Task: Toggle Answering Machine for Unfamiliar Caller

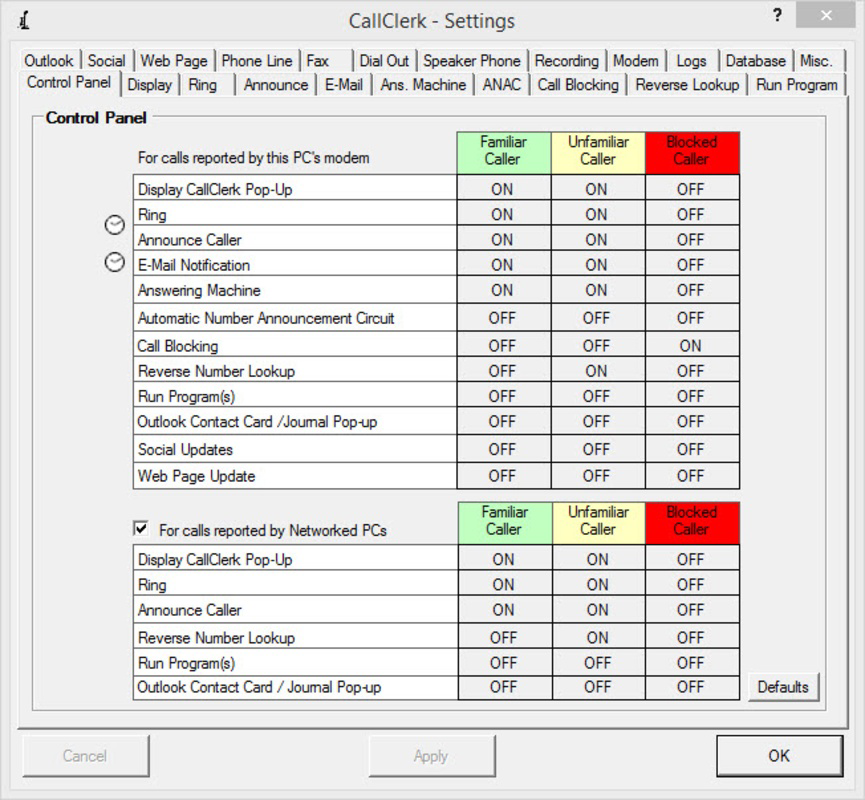Action: coord(597,291)
